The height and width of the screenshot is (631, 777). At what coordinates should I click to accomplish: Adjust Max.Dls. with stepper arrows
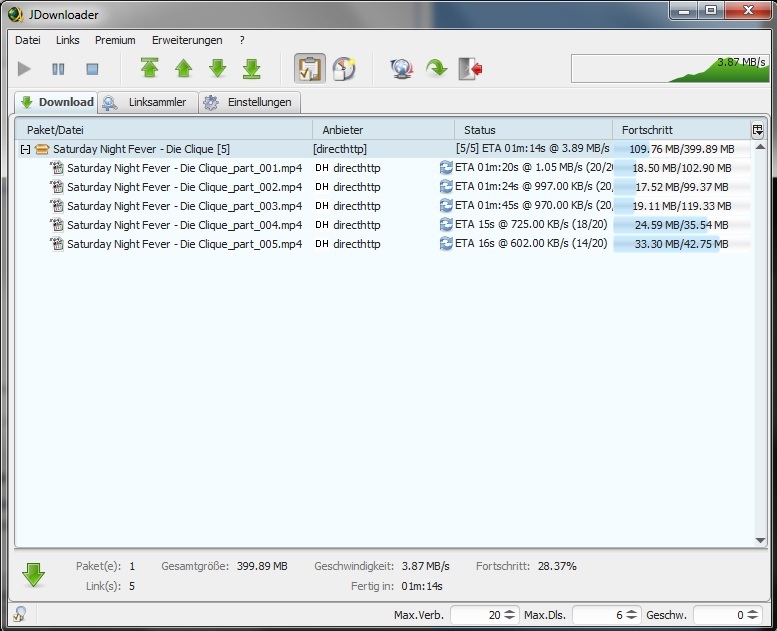pyautogui.click(x=631, y=615)
